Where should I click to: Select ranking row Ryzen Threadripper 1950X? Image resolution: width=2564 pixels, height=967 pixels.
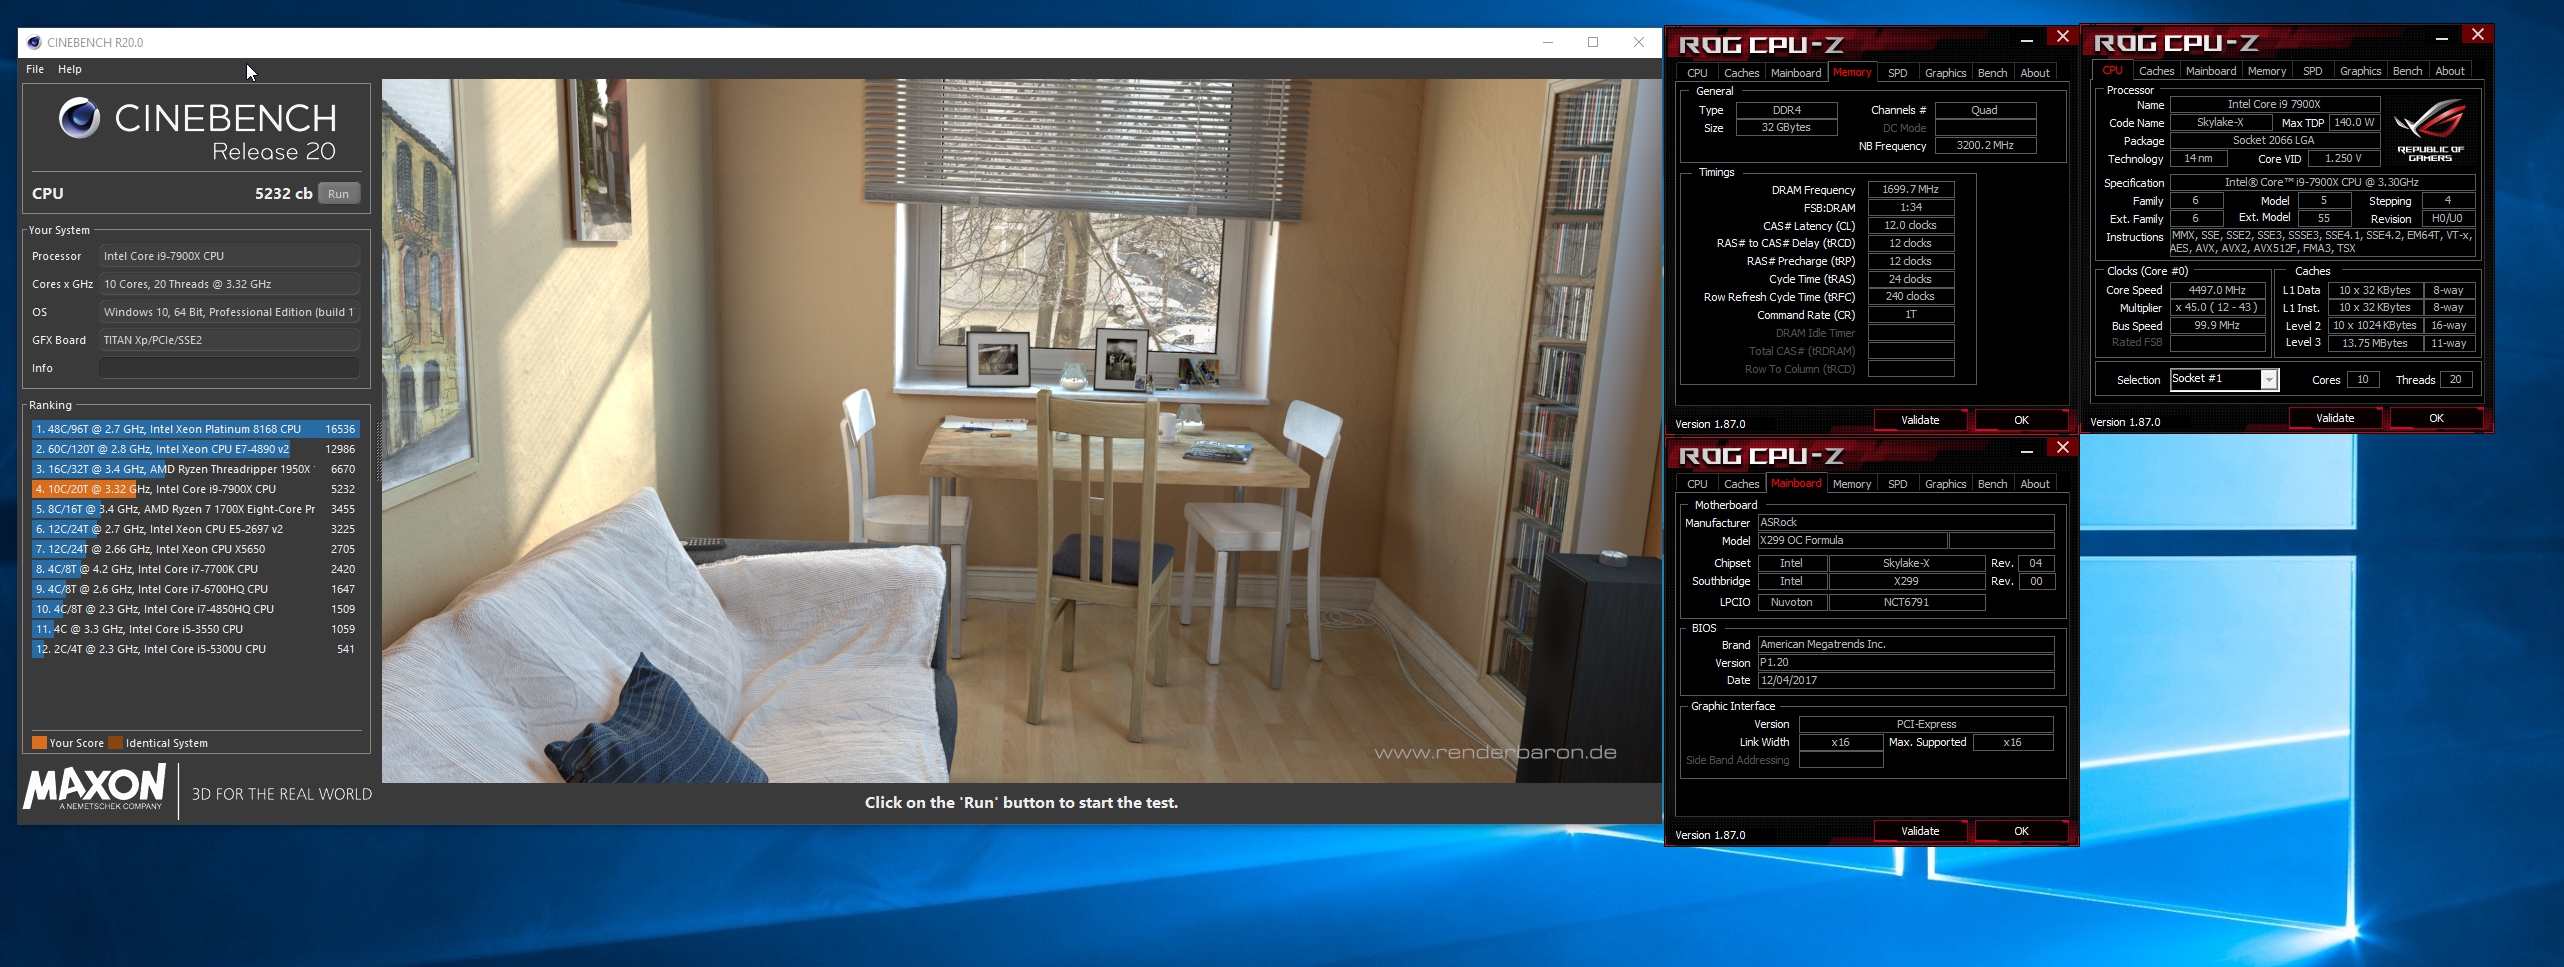[x=195, y=469]
